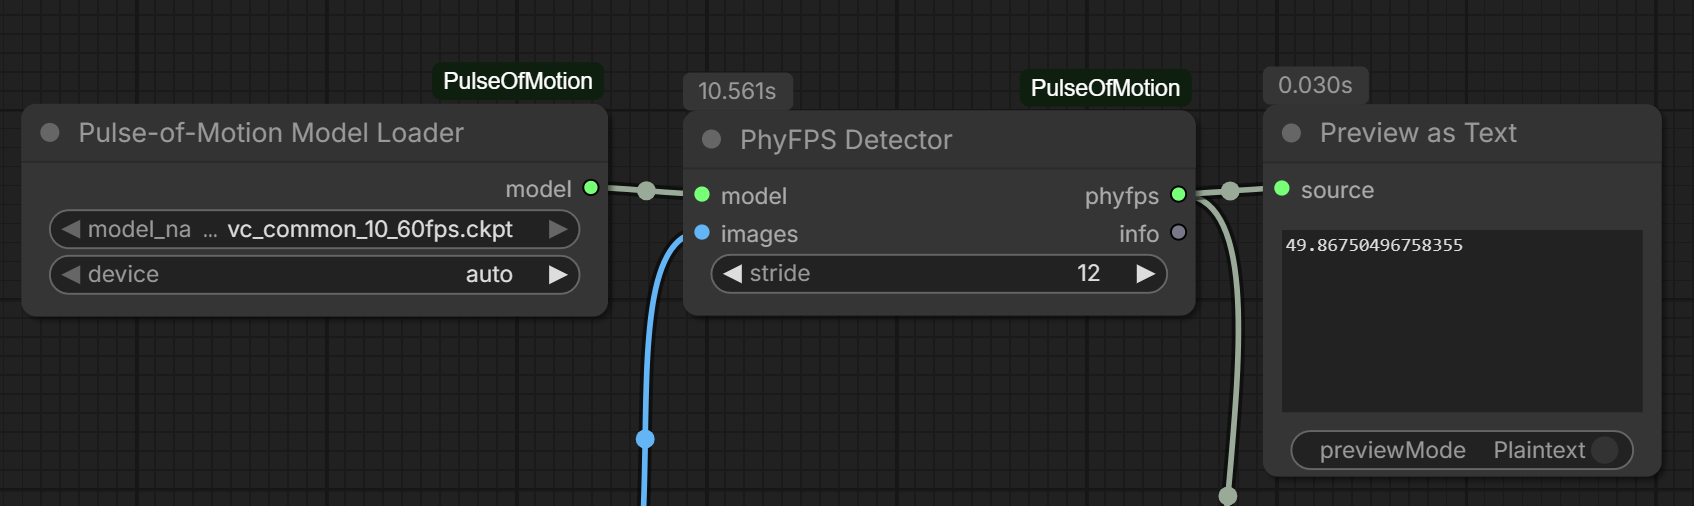
Task: Open the model_name vc_common_10_60fps.ckpt dropdown
Action: 314,229
